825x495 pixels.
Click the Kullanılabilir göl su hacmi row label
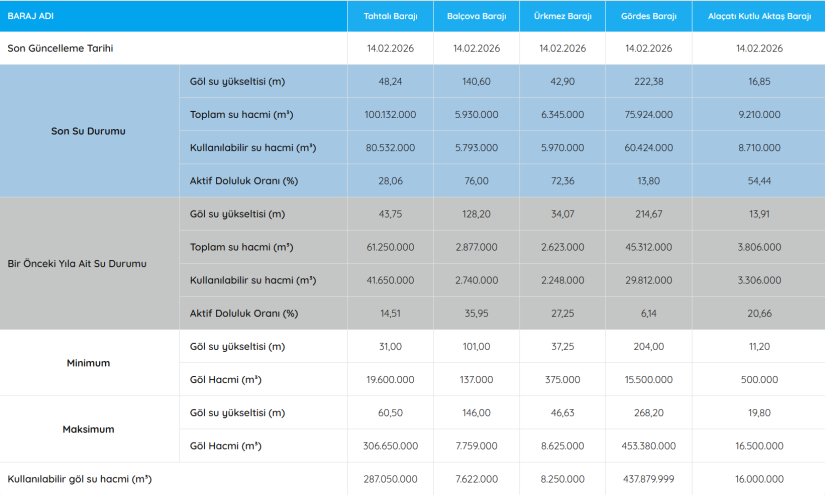click(x=79, y=479)
